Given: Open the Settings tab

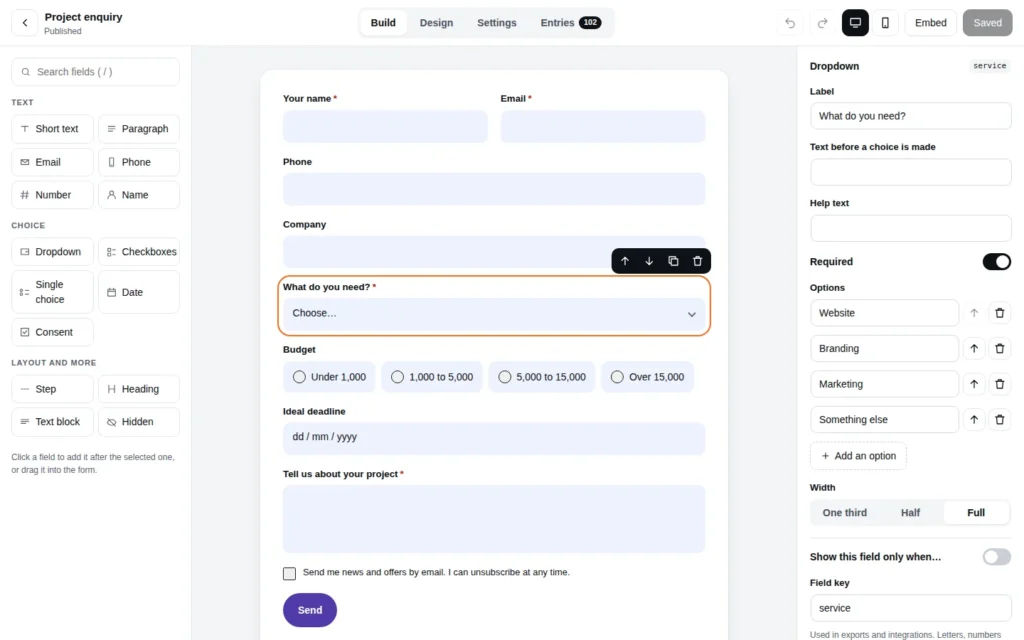Looking at the screenshot, I should coord(496,23).
